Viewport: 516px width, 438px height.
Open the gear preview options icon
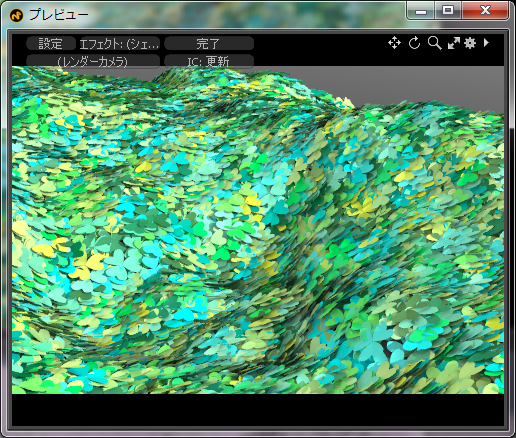tap(470, 43)
